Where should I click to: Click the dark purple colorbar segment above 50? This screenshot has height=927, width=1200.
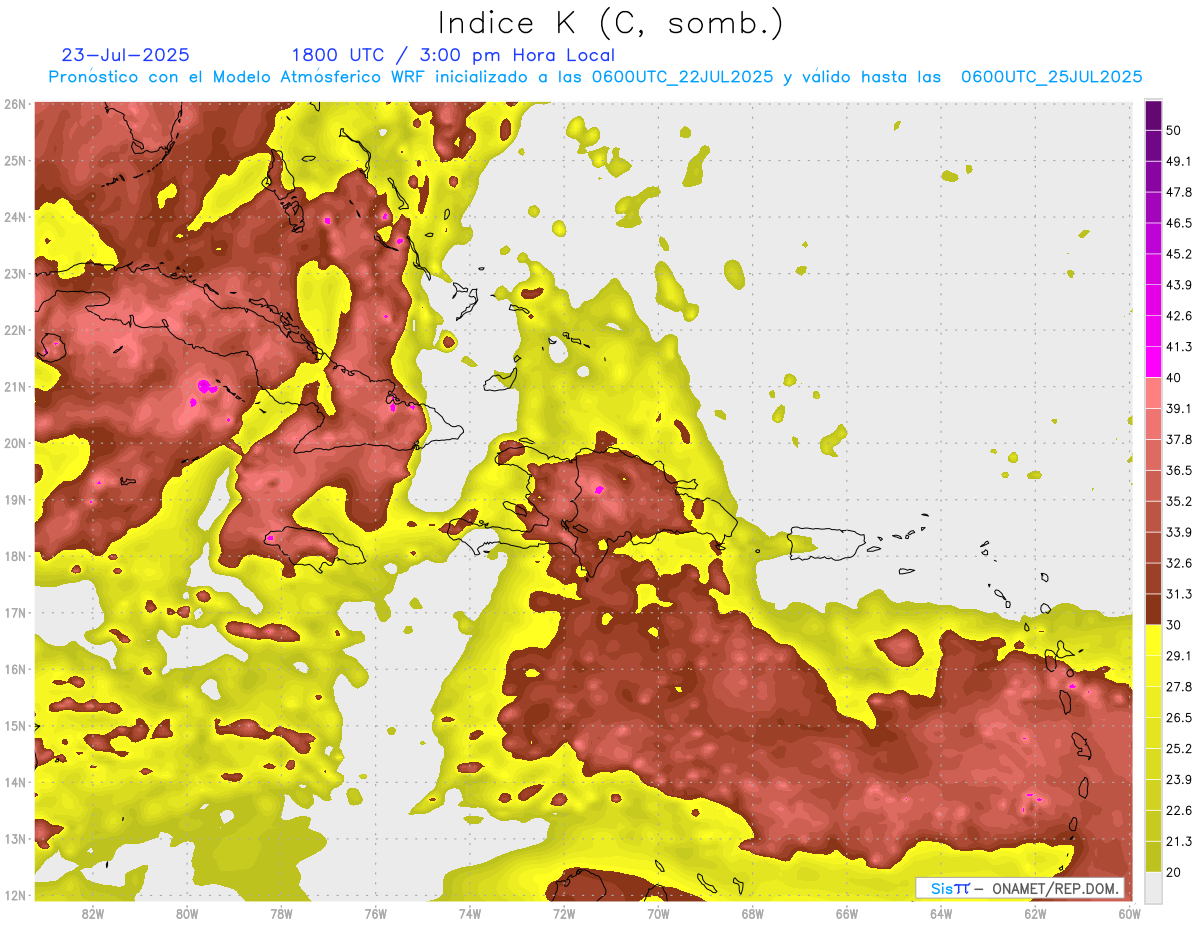[x=1153, y=116]
